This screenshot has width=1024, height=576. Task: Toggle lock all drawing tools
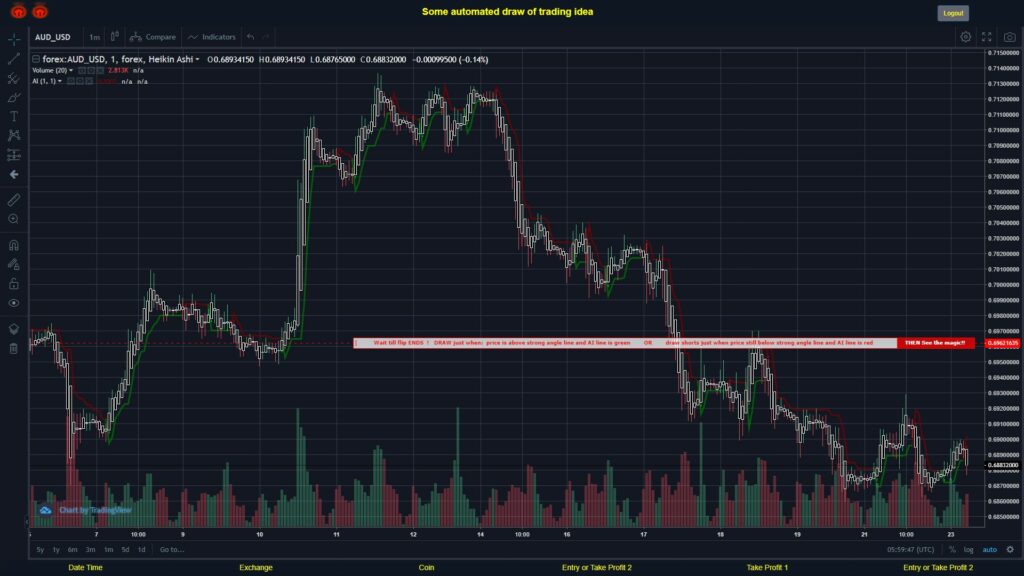coord(14,284)
